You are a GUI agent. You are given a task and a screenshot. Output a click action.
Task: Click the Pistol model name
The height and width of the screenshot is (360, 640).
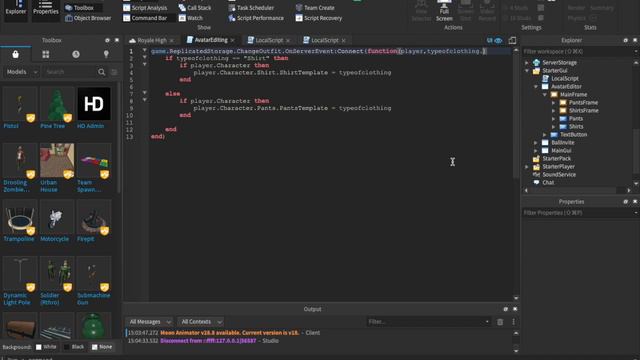pos(11,126)
